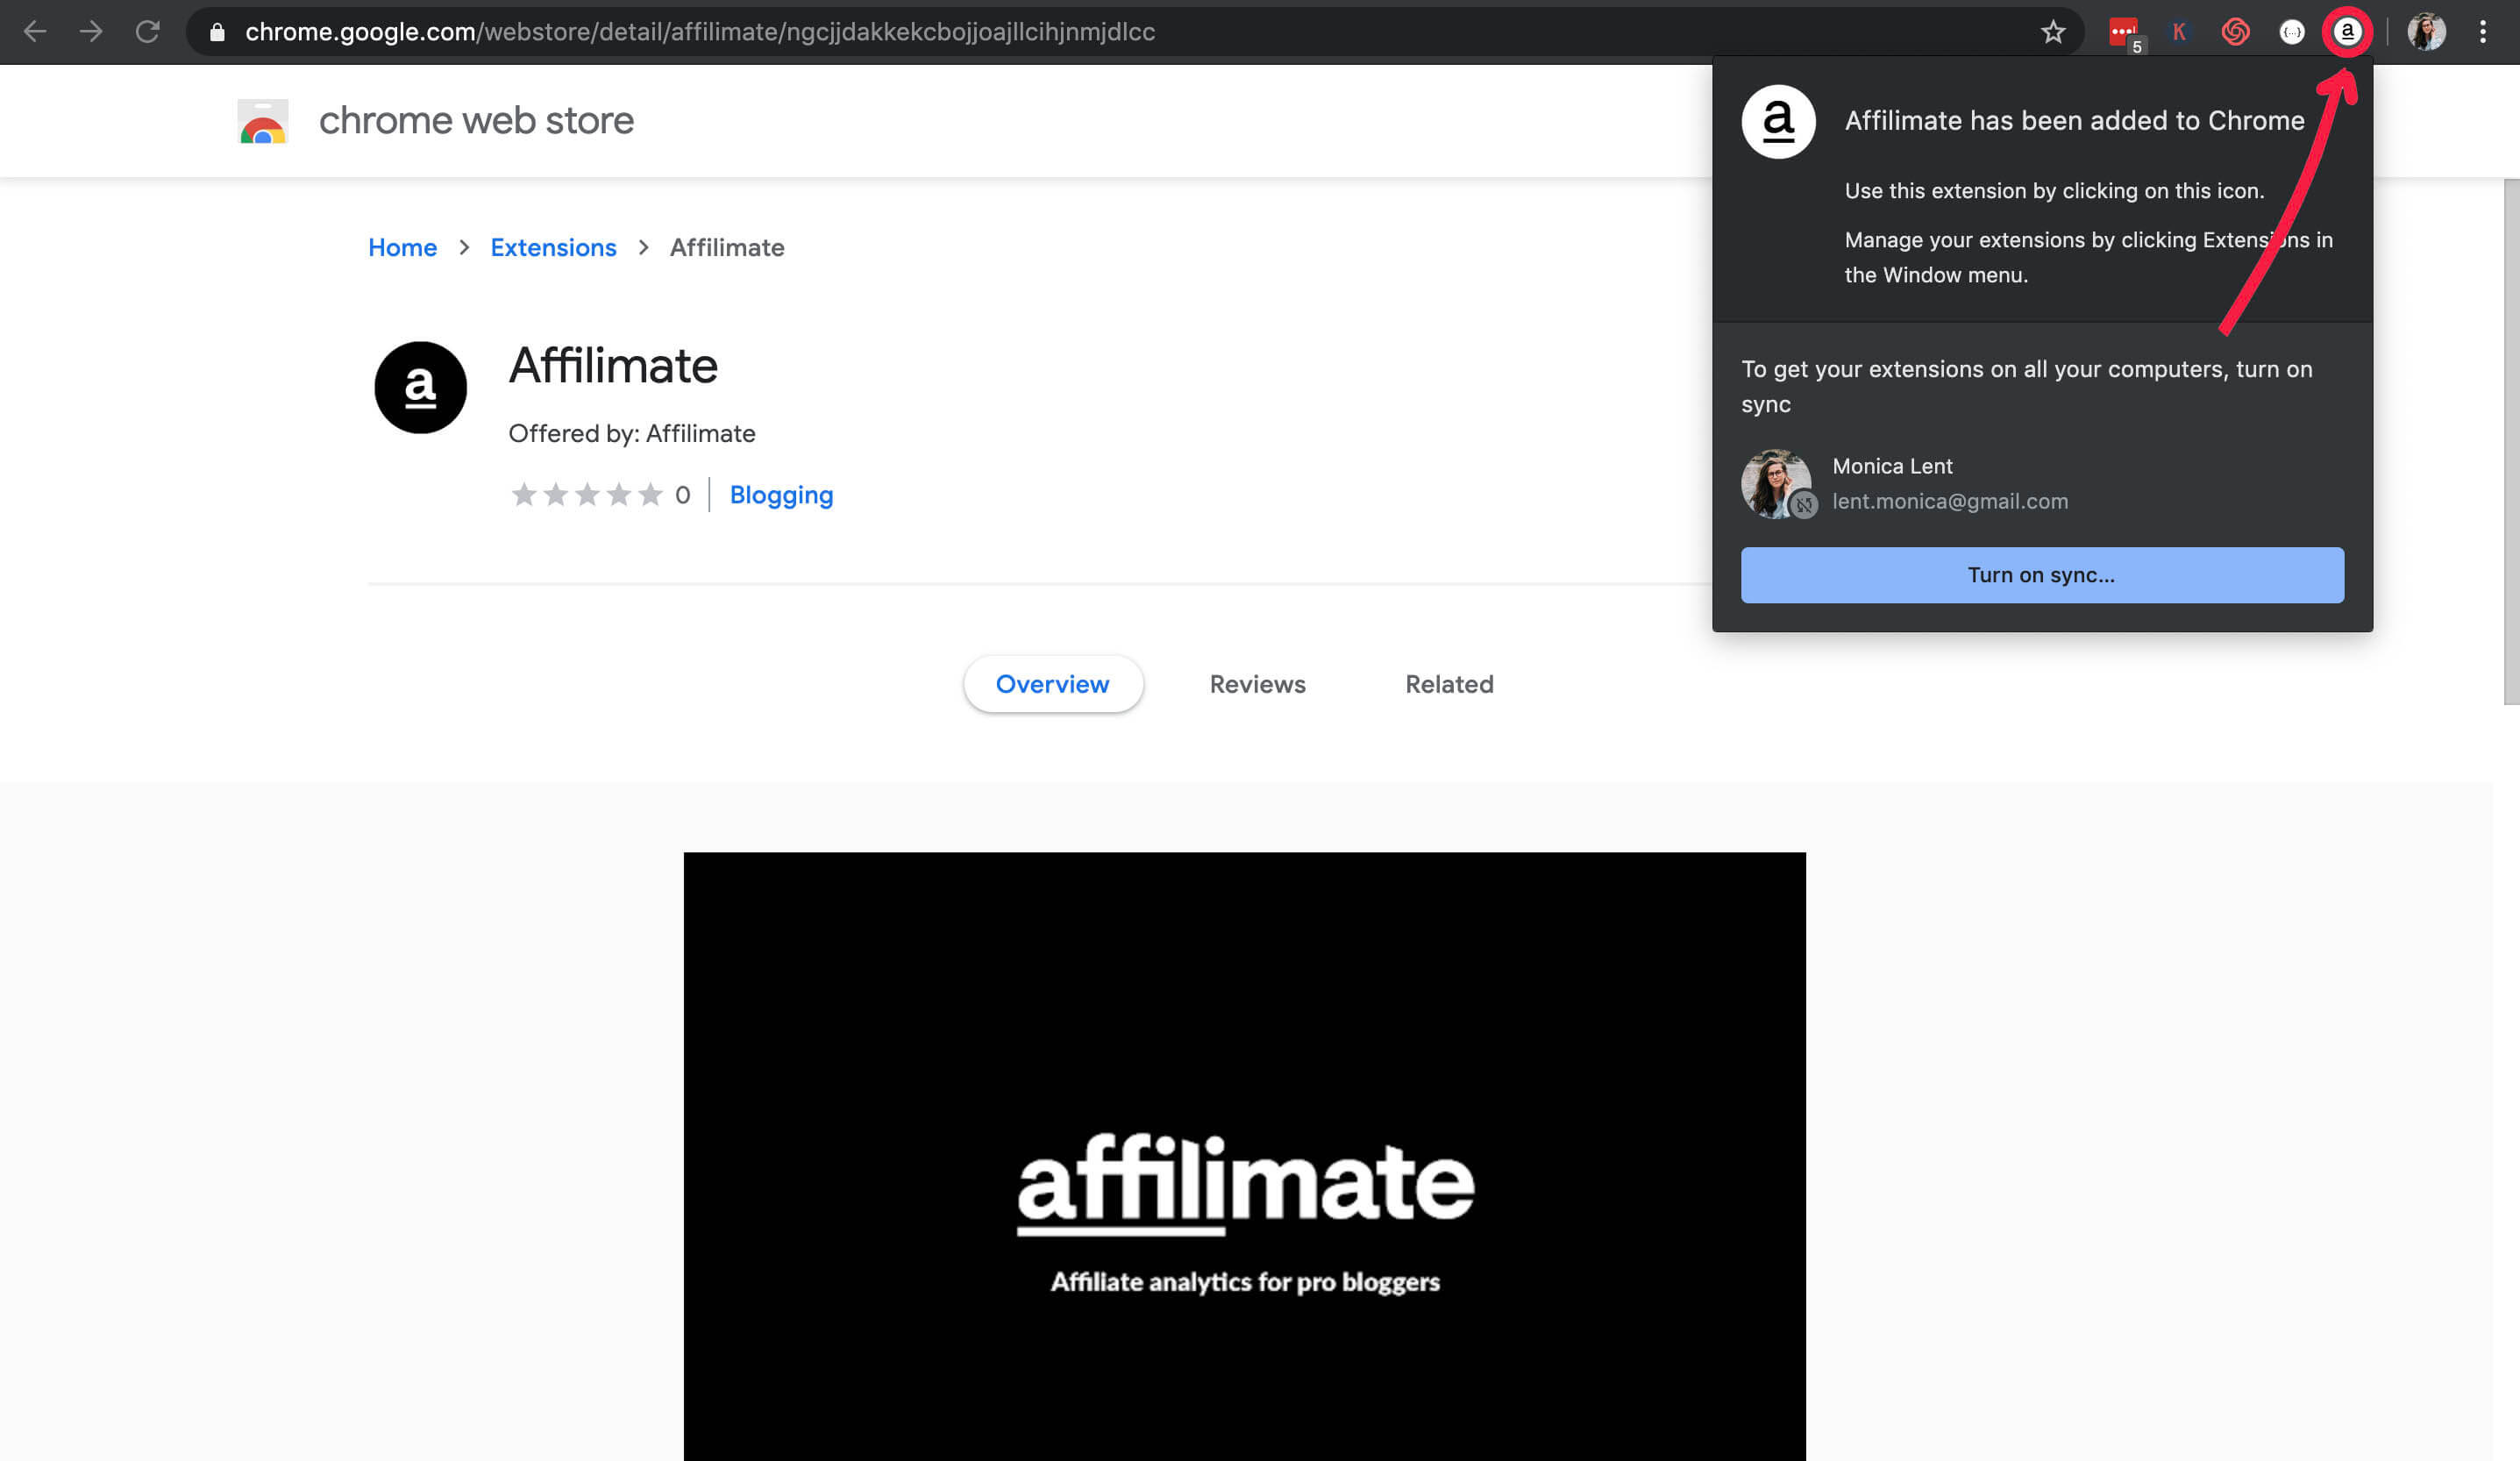Open the Extensions breadcrumb link
This screenshot has width=2520, height=1461.
coord(553,247)
